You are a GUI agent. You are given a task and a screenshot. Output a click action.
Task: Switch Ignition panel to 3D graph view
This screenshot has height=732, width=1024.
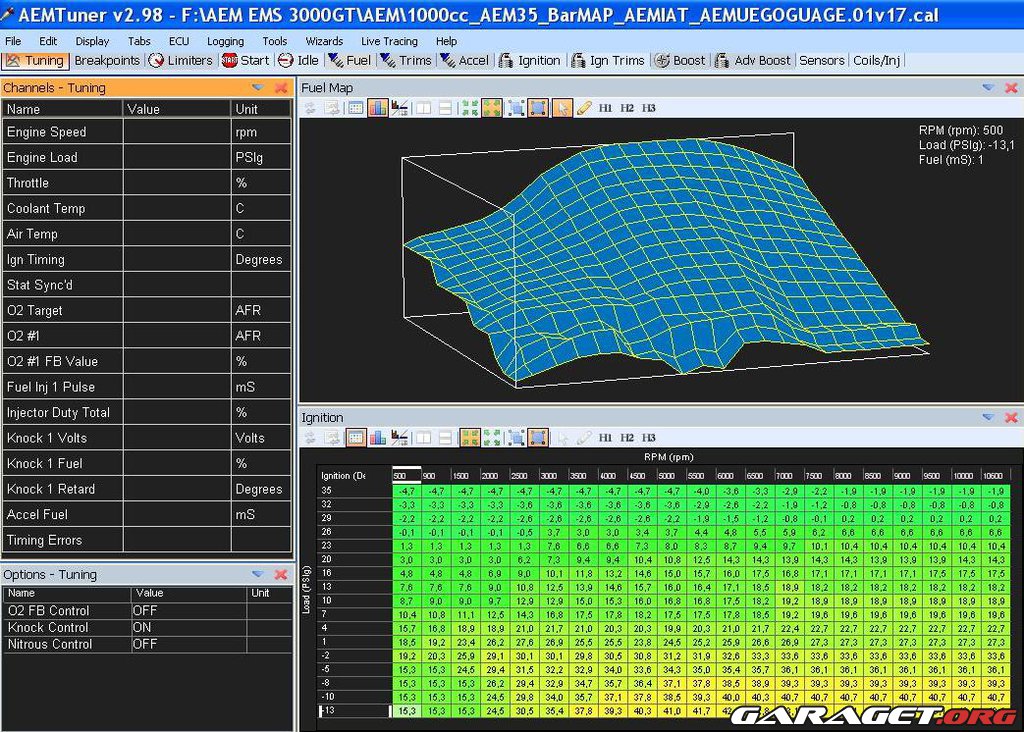(377, 438)
